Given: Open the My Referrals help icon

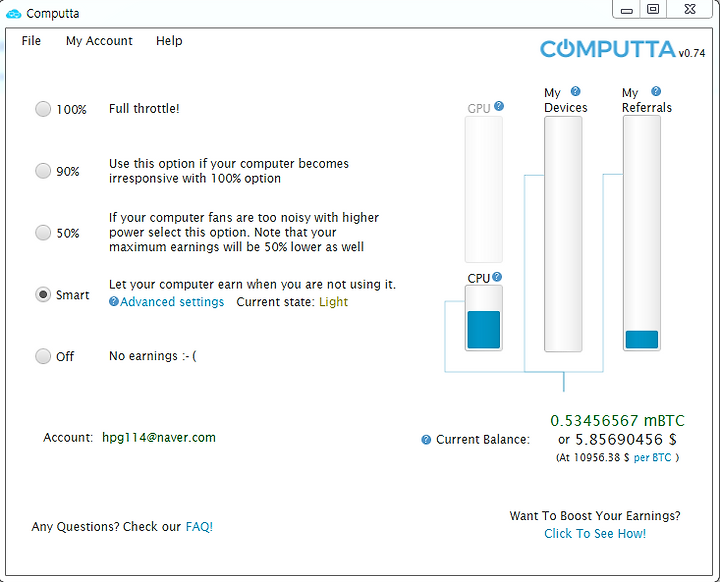Looking at the screenshot, I should coord(656,91).
